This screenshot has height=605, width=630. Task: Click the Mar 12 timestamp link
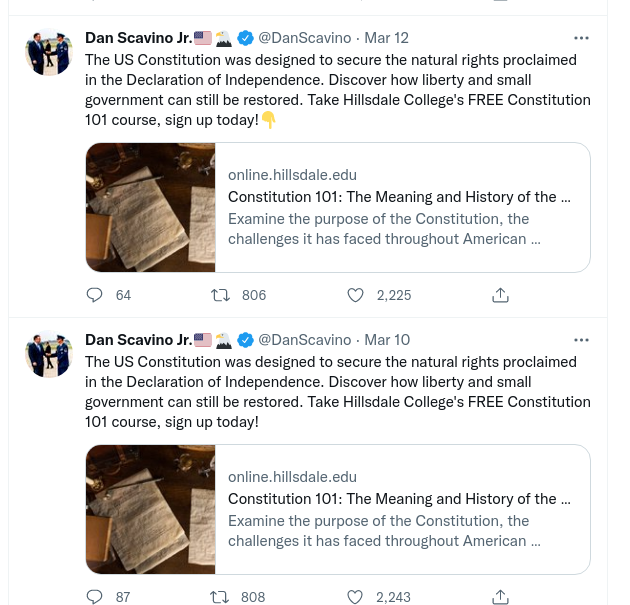[386, 38]
